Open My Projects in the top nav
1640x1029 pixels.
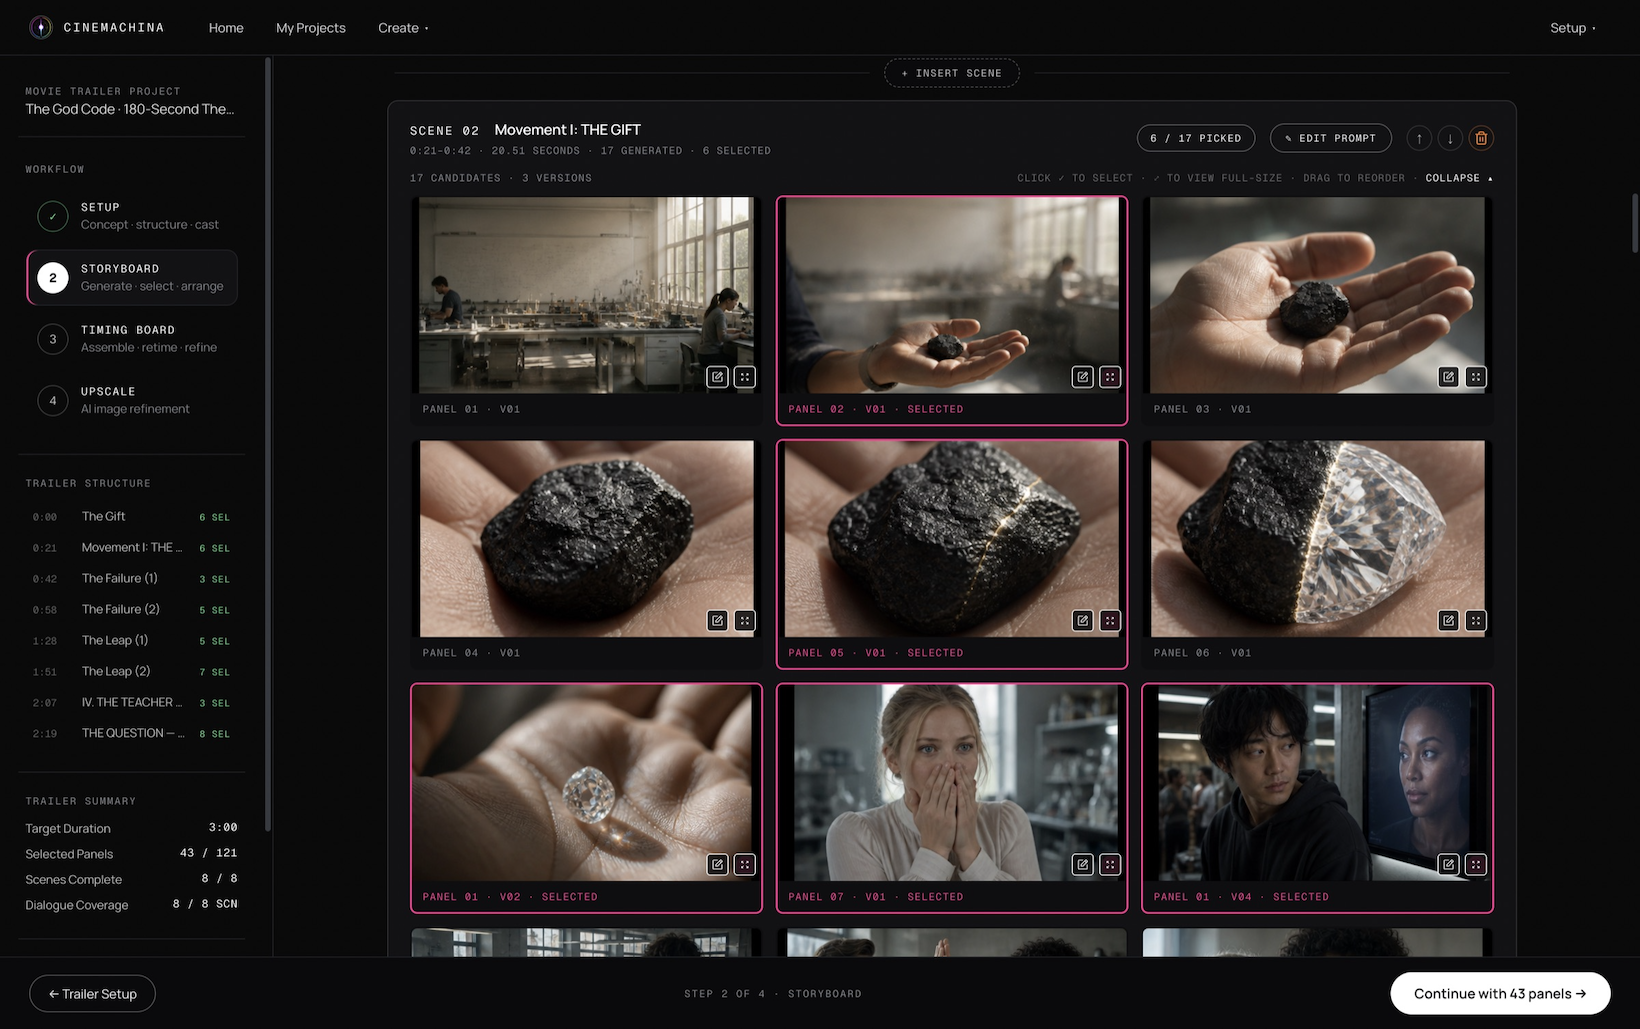pos(311,28)
